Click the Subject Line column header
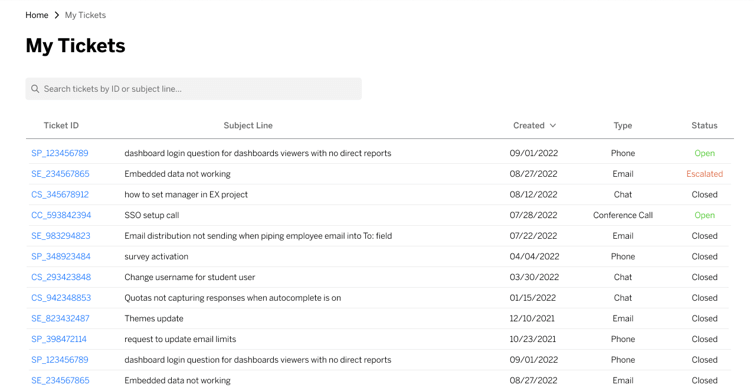 coord(248,125)
